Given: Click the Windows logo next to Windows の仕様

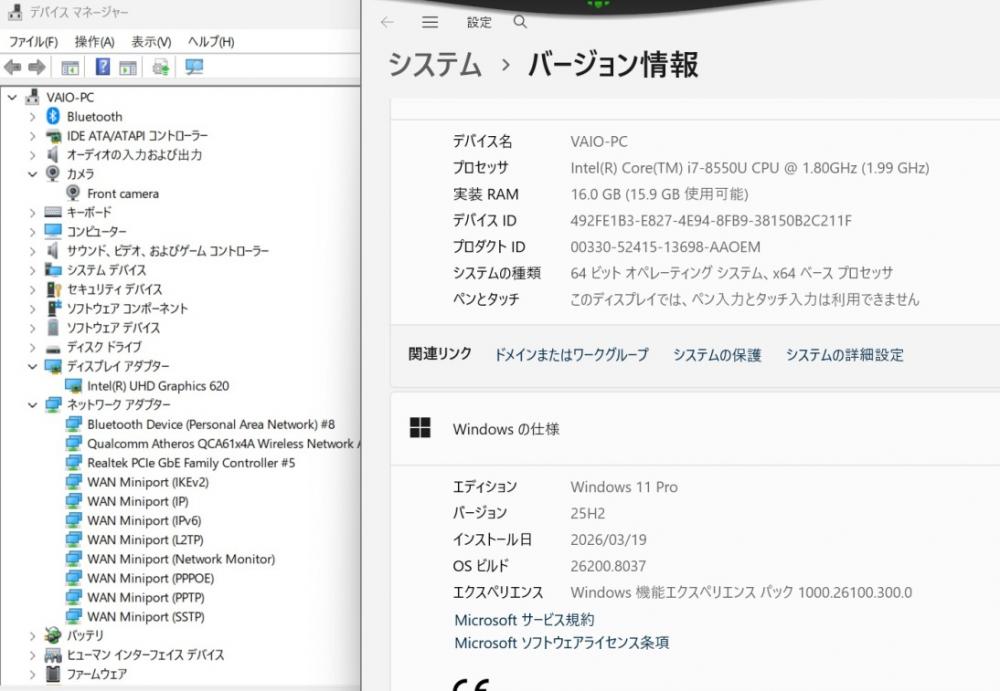Looking at the screenshot, I should point(420,427).
